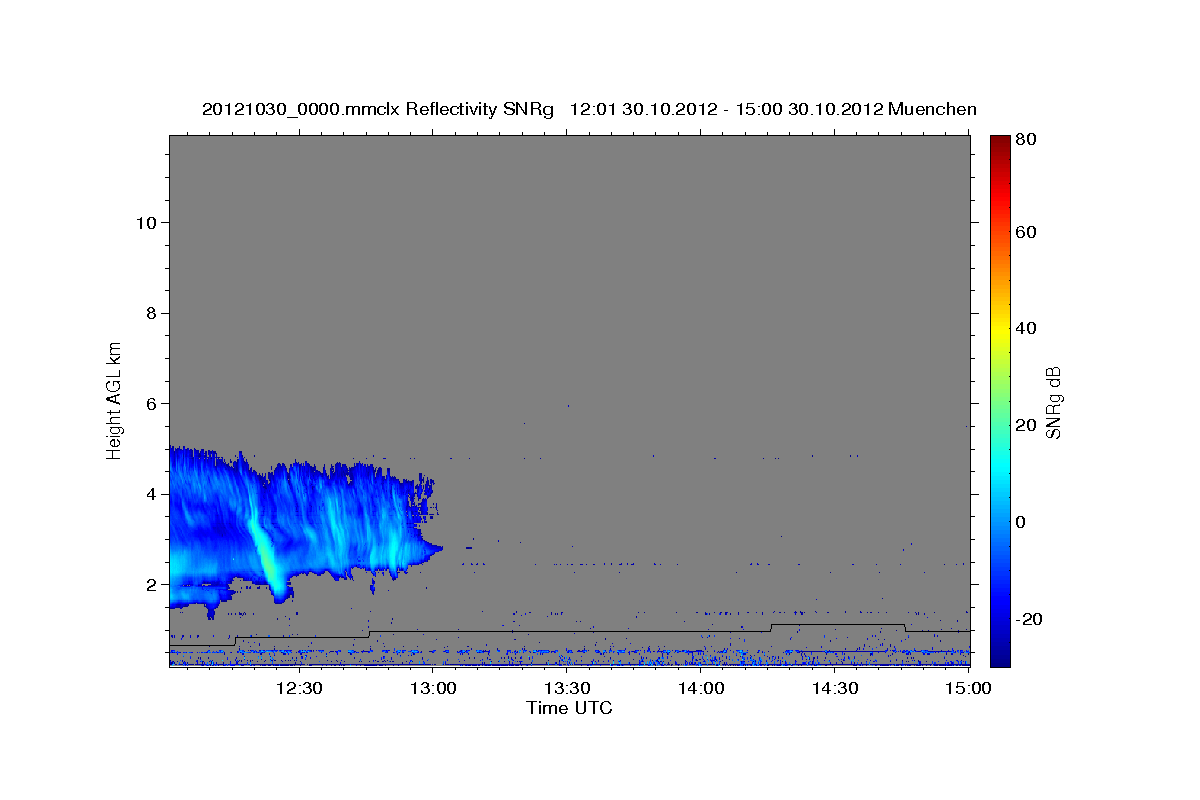Click the colorbar value 40
Image resolution: width=1200 pixels, height=800 pixels.
point(1027,328)
